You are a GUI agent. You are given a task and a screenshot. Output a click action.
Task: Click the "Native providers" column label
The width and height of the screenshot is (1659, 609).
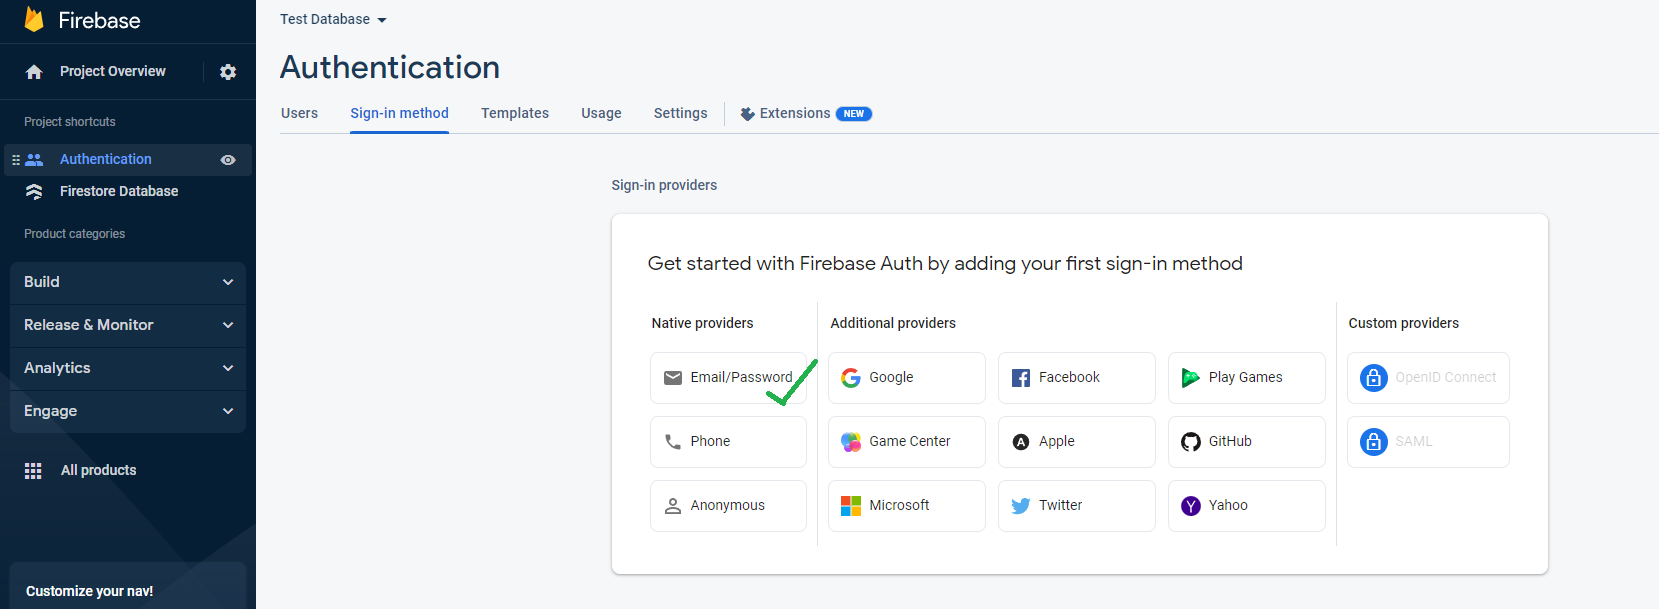coord(703,323)
